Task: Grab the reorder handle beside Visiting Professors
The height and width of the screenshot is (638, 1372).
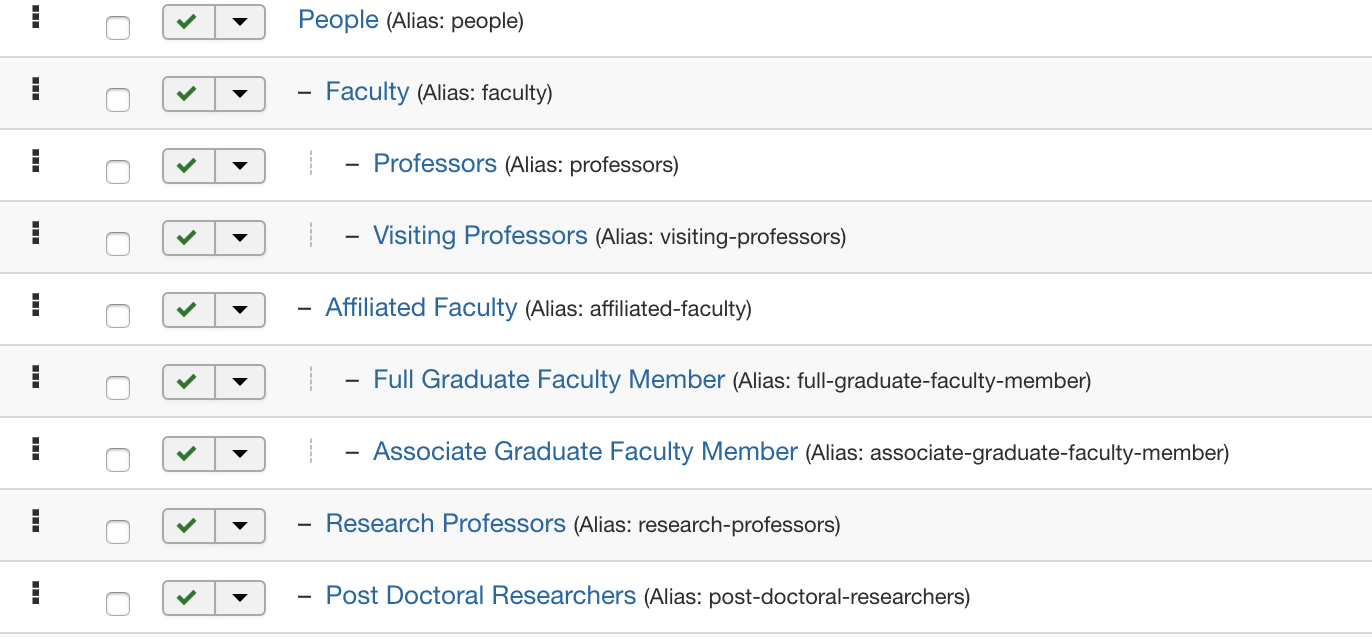Action: [x=35, y=233]
